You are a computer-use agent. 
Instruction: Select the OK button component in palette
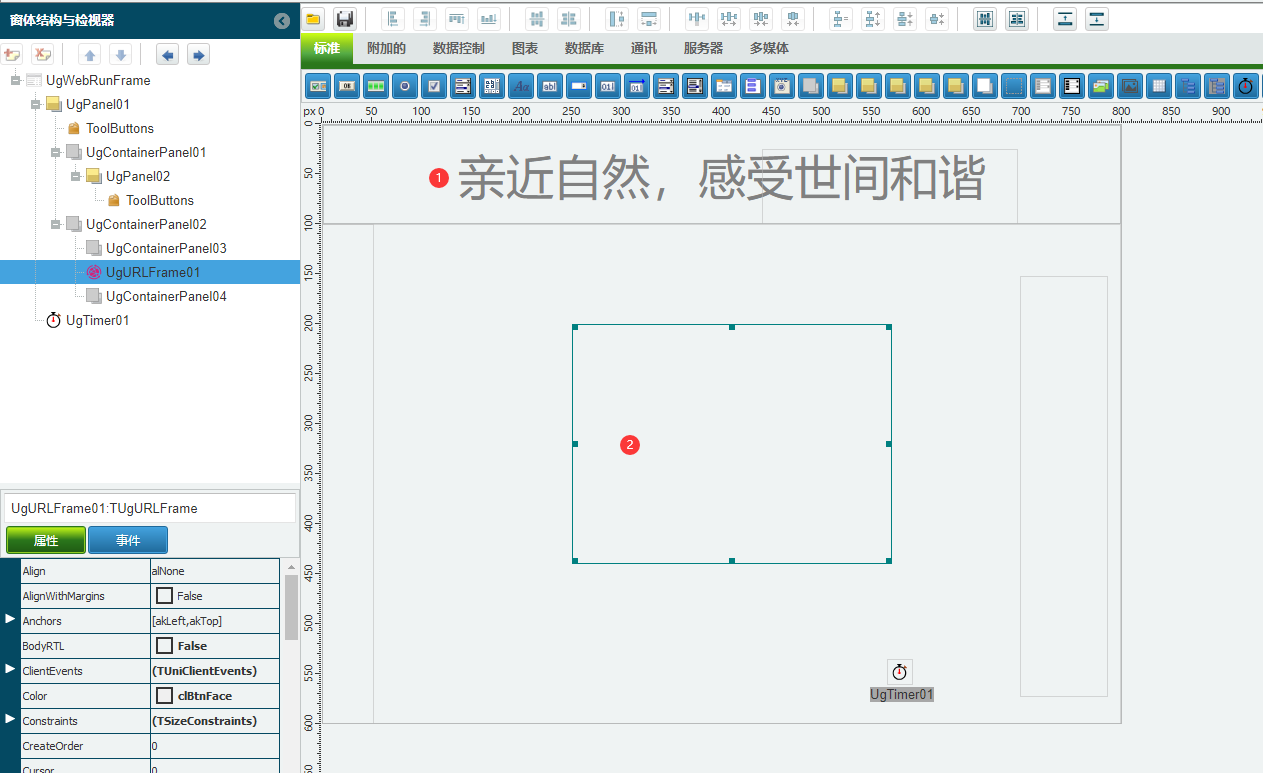(347, 86)
